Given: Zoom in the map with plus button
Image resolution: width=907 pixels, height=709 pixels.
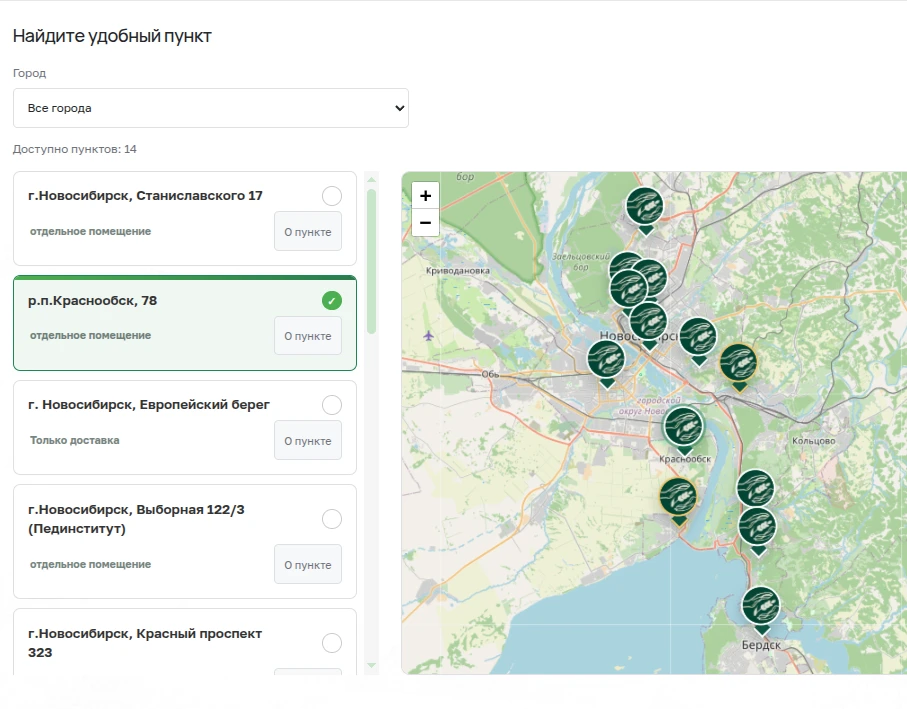Looking at the screenshot, I should (x=425, y=195).
